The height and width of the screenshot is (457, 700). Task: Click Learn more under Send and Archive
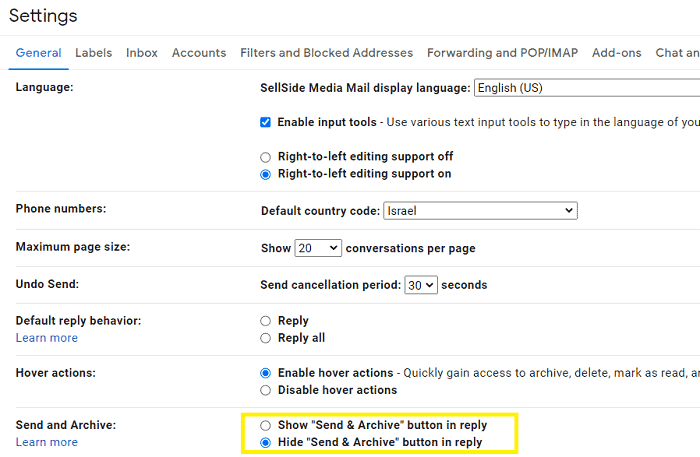click(46, 442)
